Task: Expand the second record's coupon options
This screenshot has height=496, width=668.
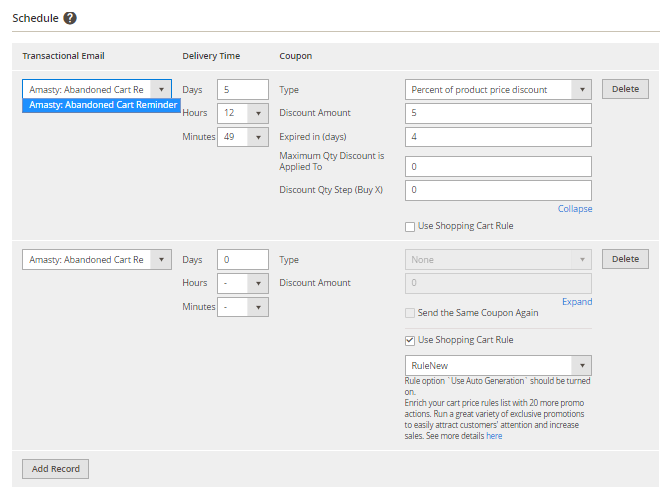Action: [x=577, y=301]
